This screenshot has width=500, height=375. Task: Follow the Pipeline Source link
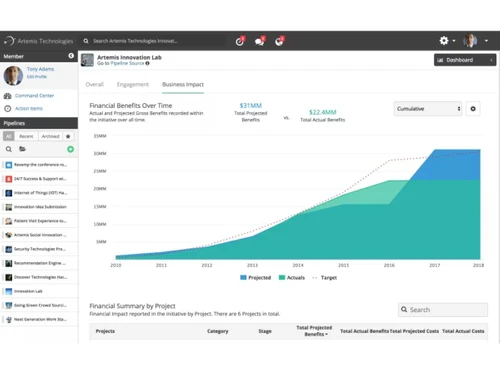[x=127, y=63]
